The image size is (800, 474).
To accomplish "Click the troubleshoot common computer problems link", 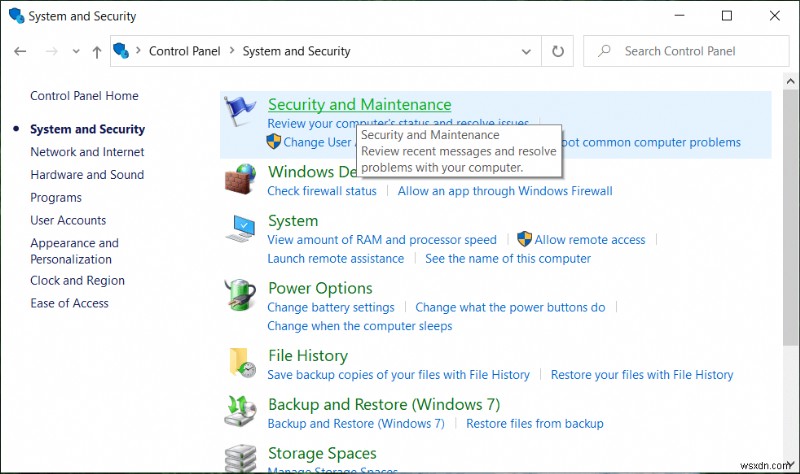I will coord(651,142).
